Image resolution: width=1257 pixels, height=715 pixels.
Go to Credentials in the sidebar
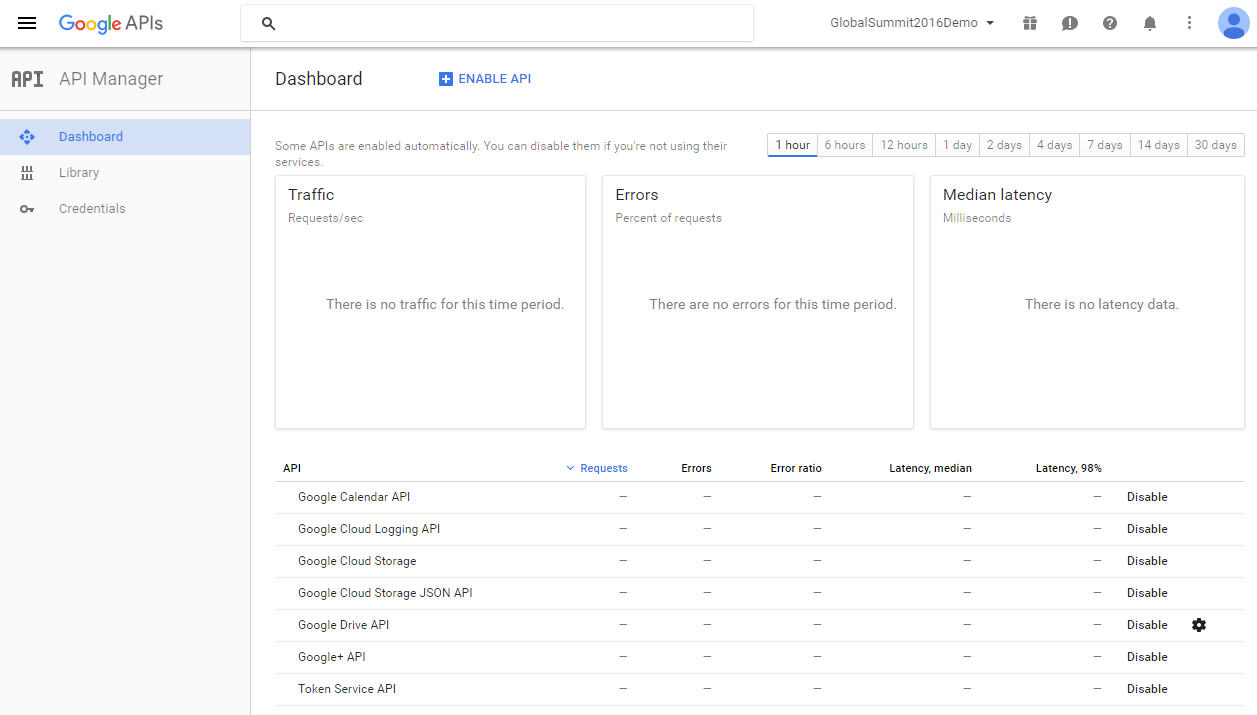92,209
